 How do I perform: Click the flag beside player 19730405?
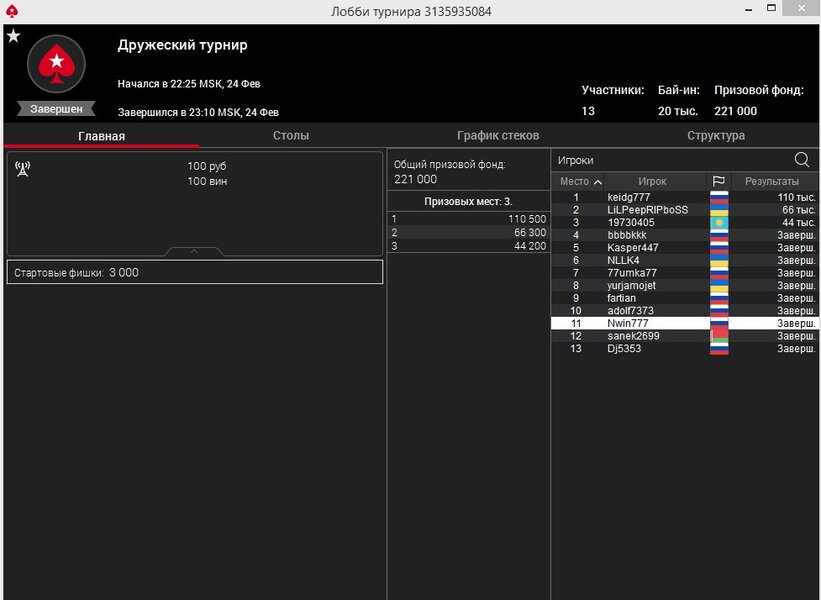tap(718, 222)
